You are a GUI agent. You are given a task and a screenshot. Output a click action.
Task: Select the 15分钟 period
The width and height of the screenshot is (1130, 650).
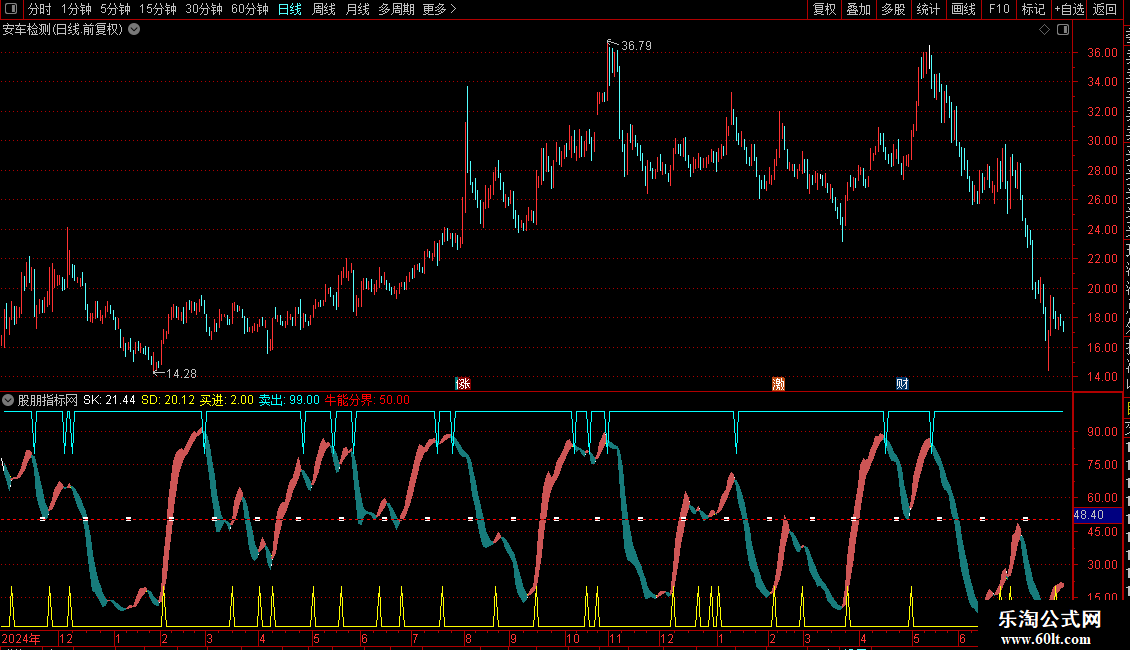click(x=157, y=9)
